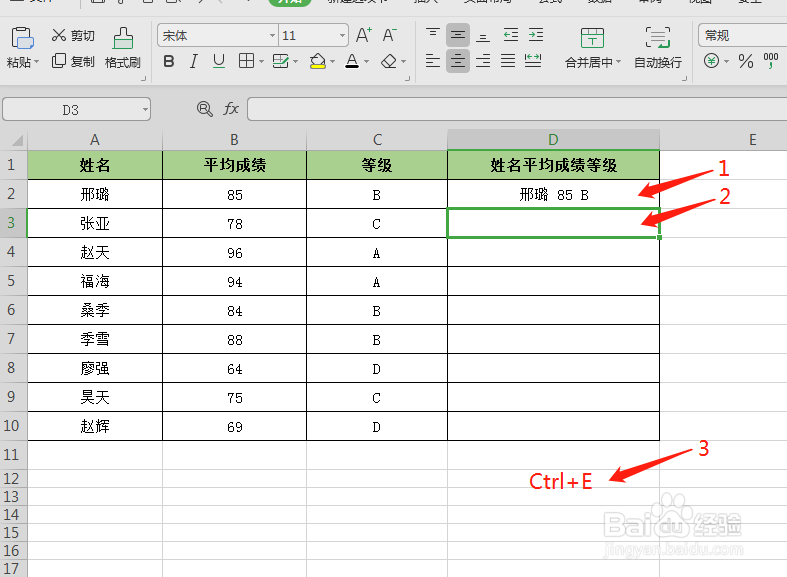The image size is (787, 577).
Task: Decrease font size with A- icon
Action: (389, 35)
